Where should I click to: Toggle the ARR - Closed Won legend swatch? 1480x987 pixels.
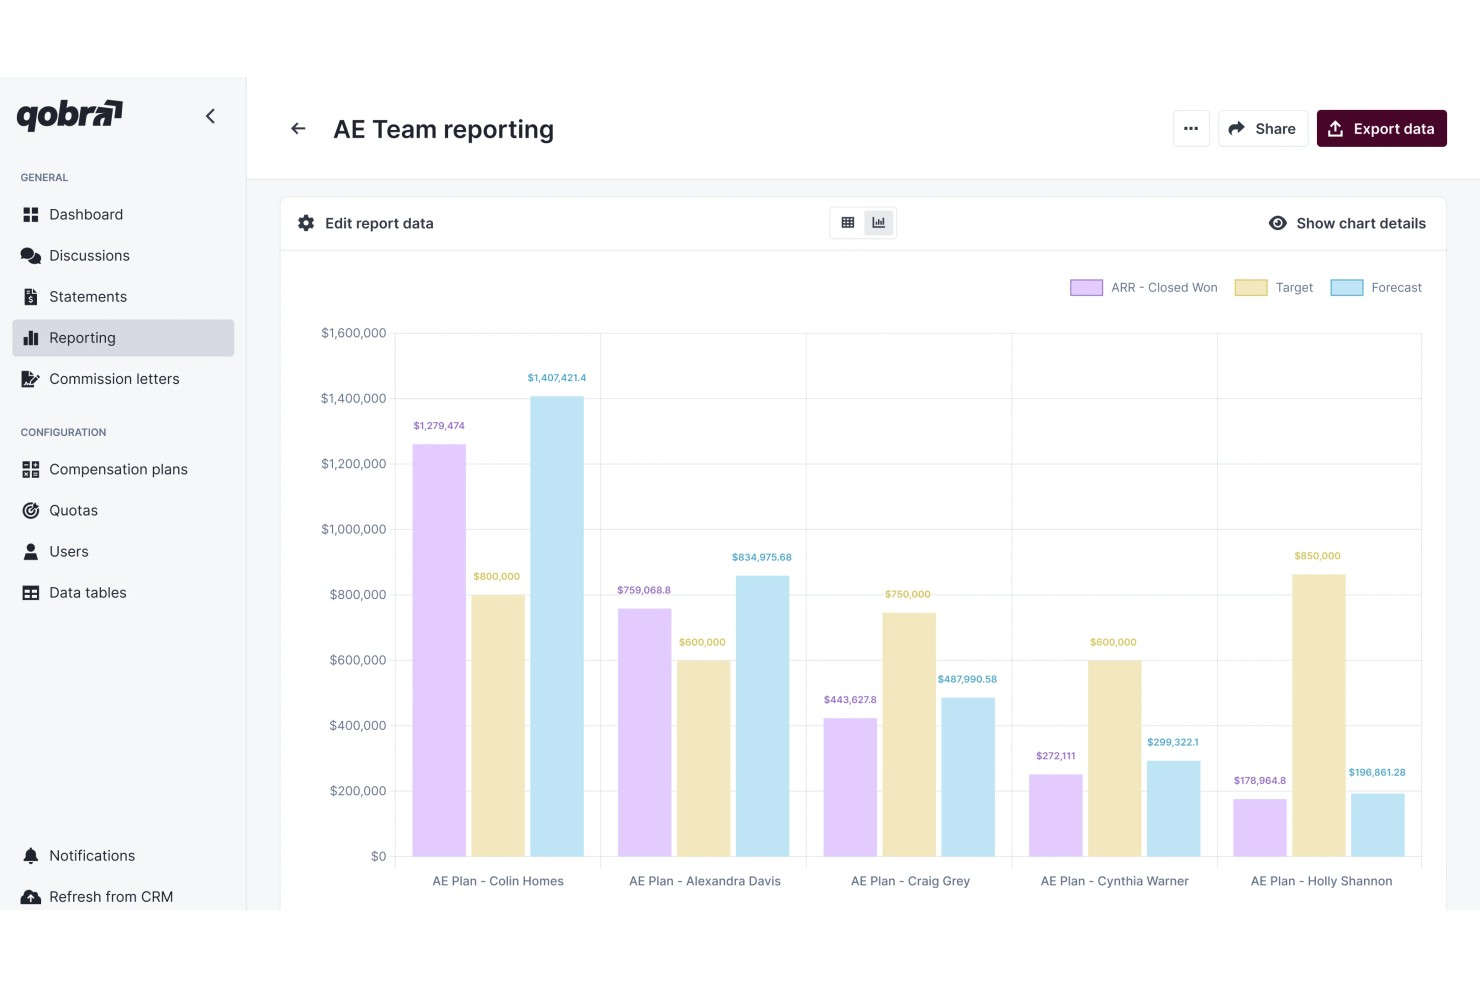pyautogui.click(x=1087, y=288)
